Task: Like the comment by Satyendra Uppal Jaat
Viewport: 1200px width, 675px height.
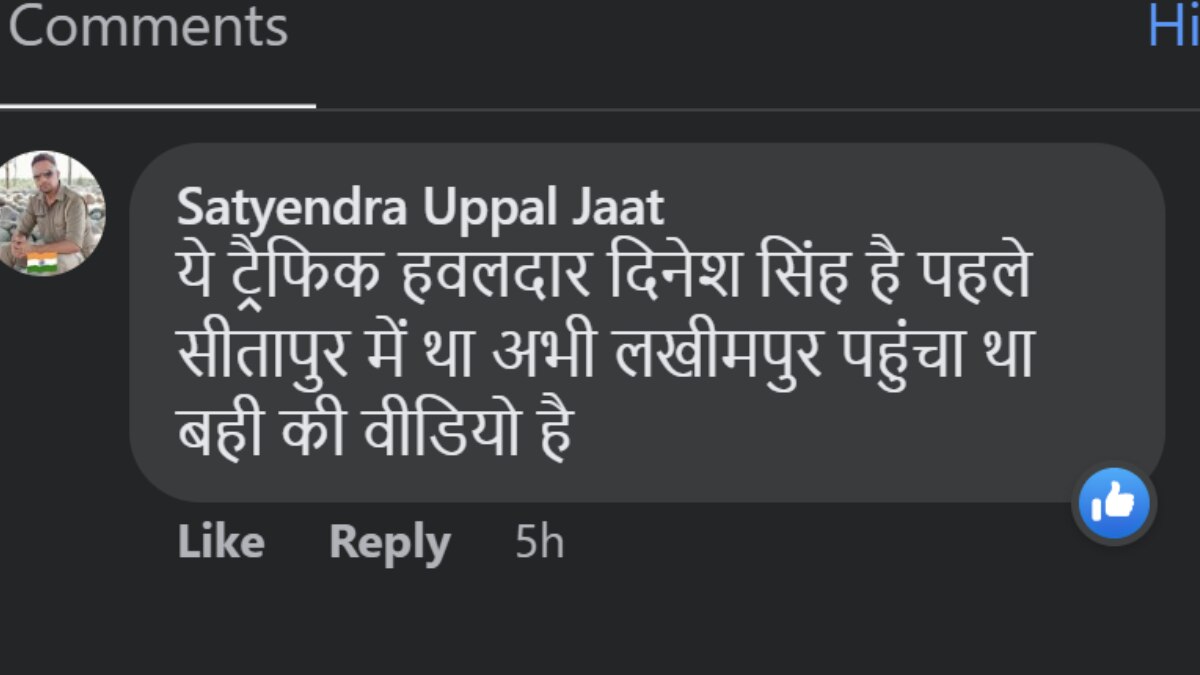Action: (220, 543)
